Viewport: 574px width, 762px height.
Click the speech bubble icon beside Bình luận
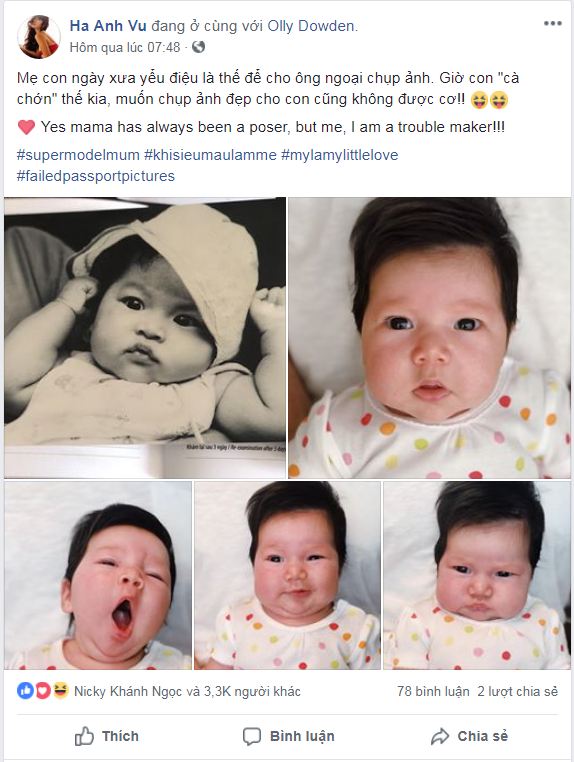(x=252, y=736)
